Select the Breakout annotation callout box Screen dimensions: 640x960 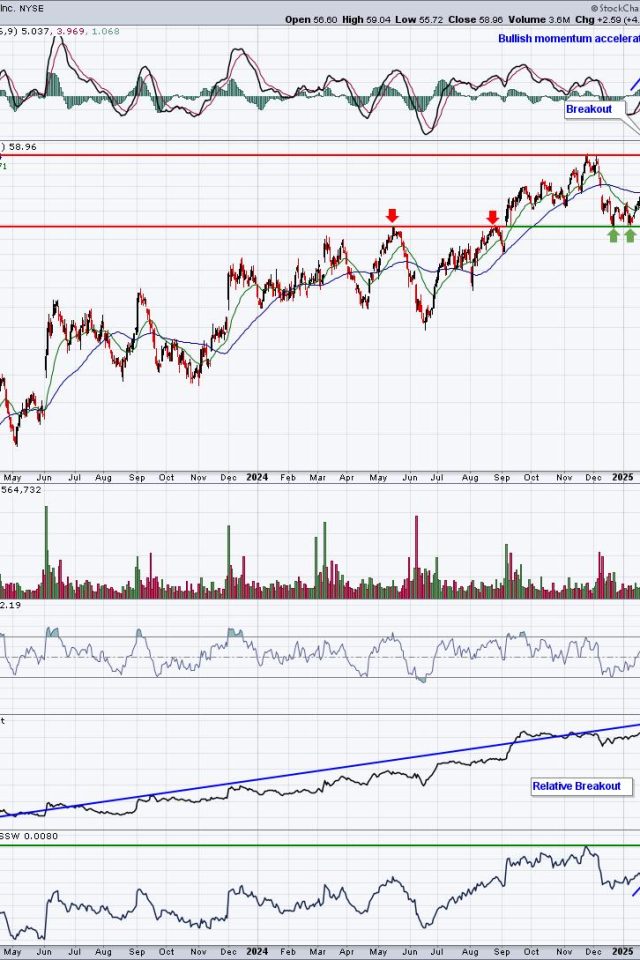pos(589,109)
